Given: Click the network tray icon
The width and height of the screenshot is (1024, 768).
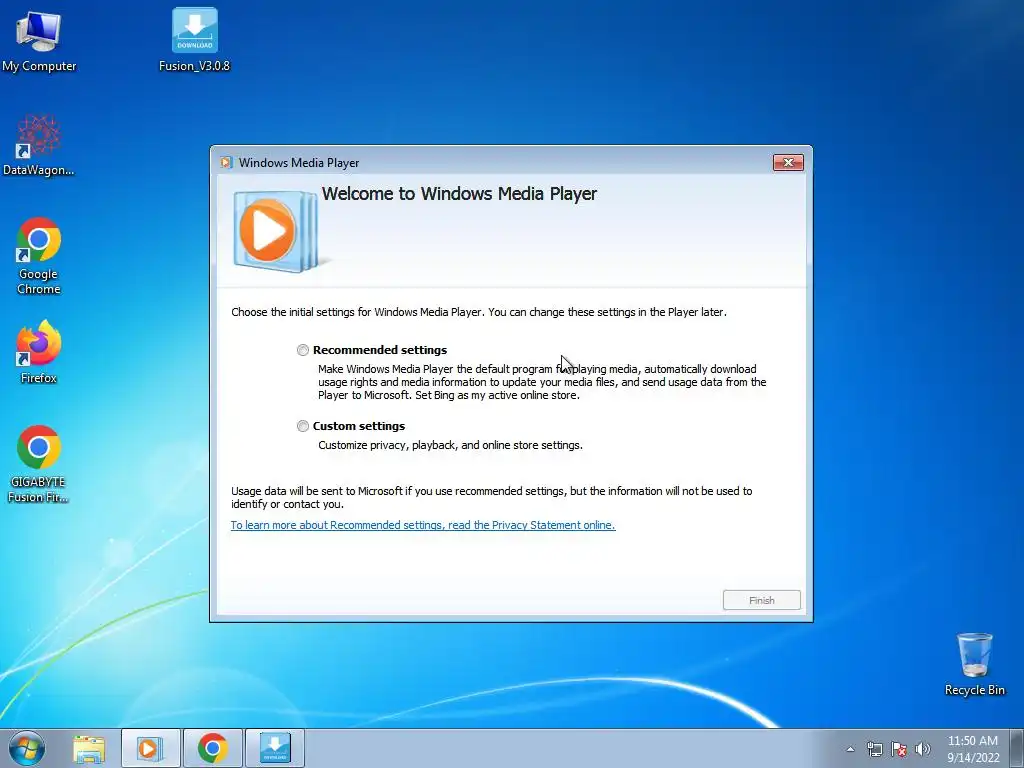Looking at the screenshot, I should click(874, 749).
